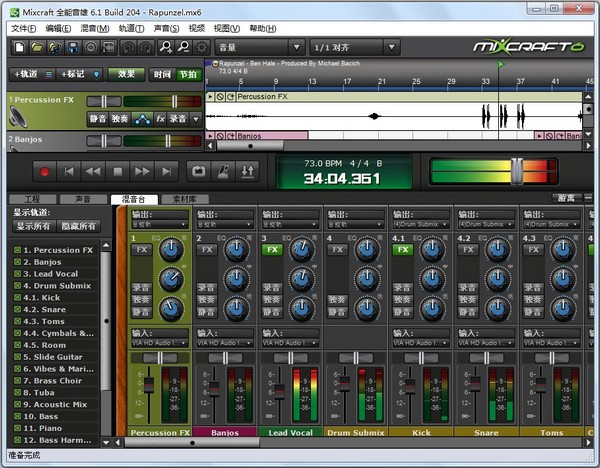This screenshot has height=468, width=600.
Task: Open the volume automation type dropdown
Action: point(260,47)
